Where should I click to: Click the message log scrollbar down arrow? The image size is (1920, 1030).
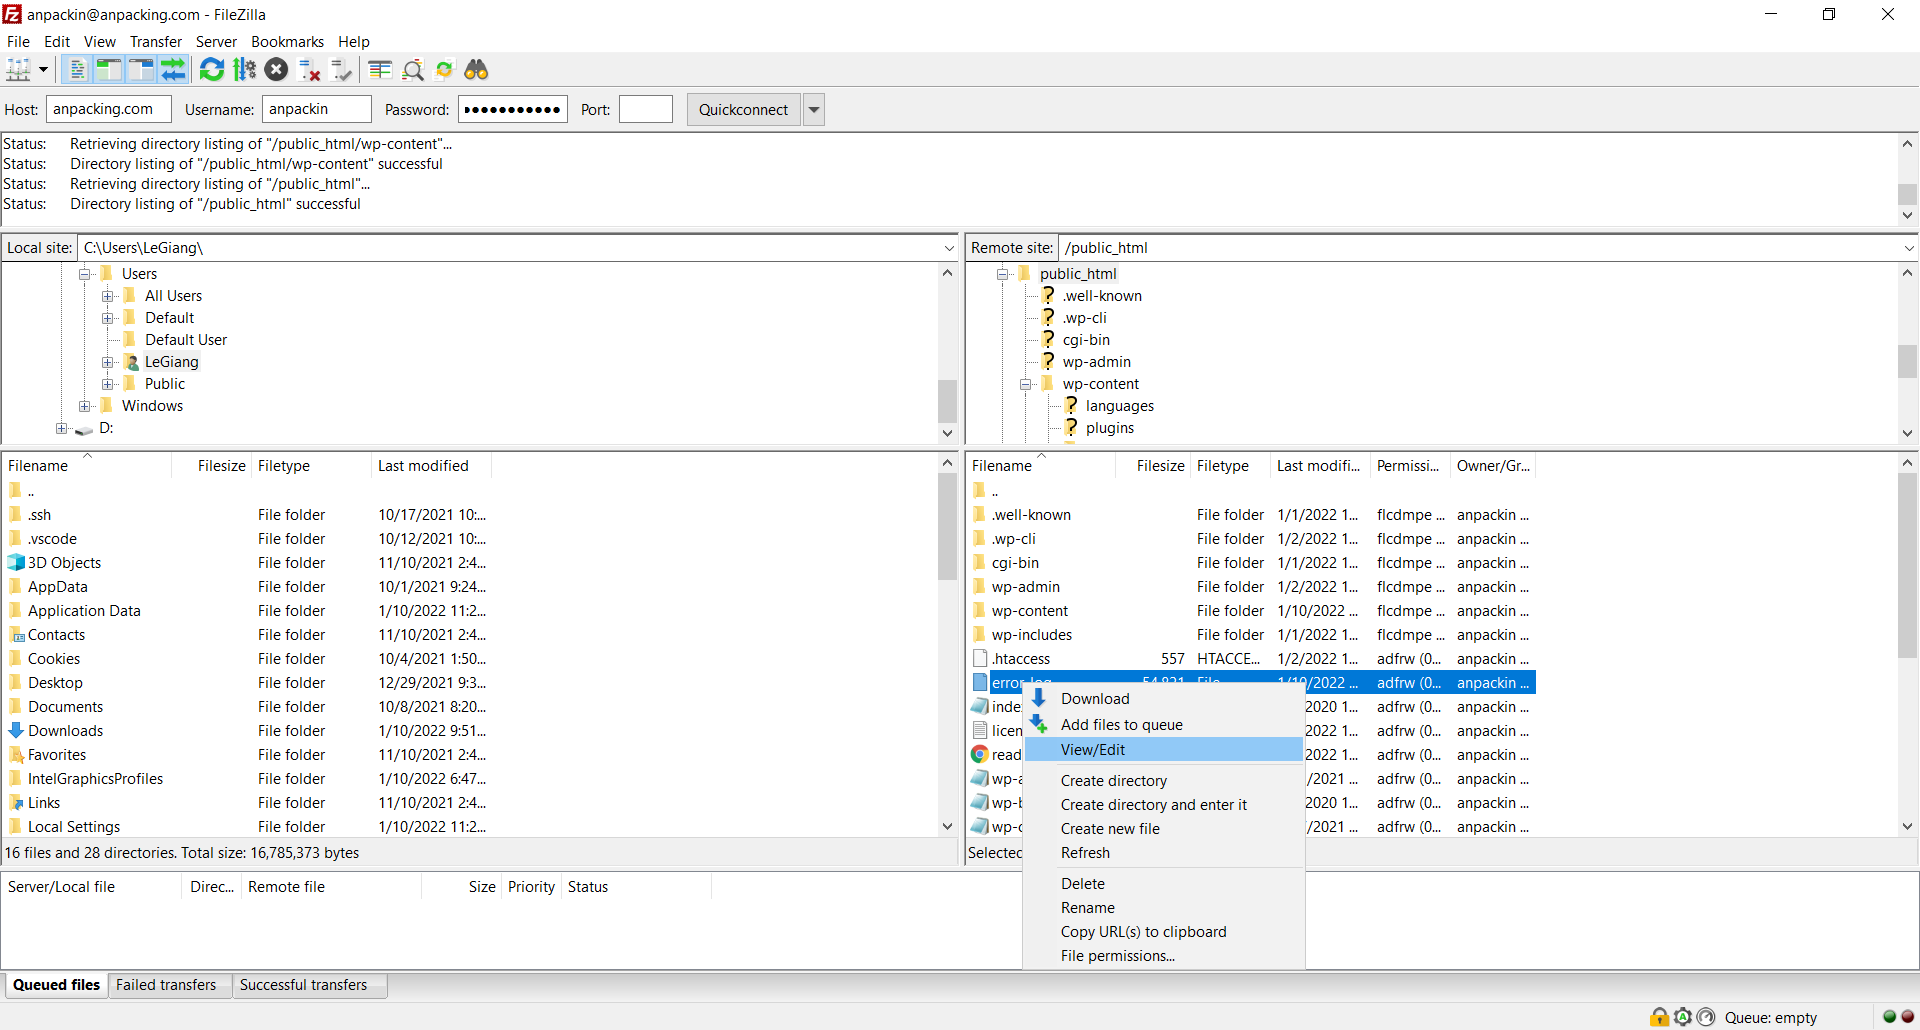tap(1907, 215)
